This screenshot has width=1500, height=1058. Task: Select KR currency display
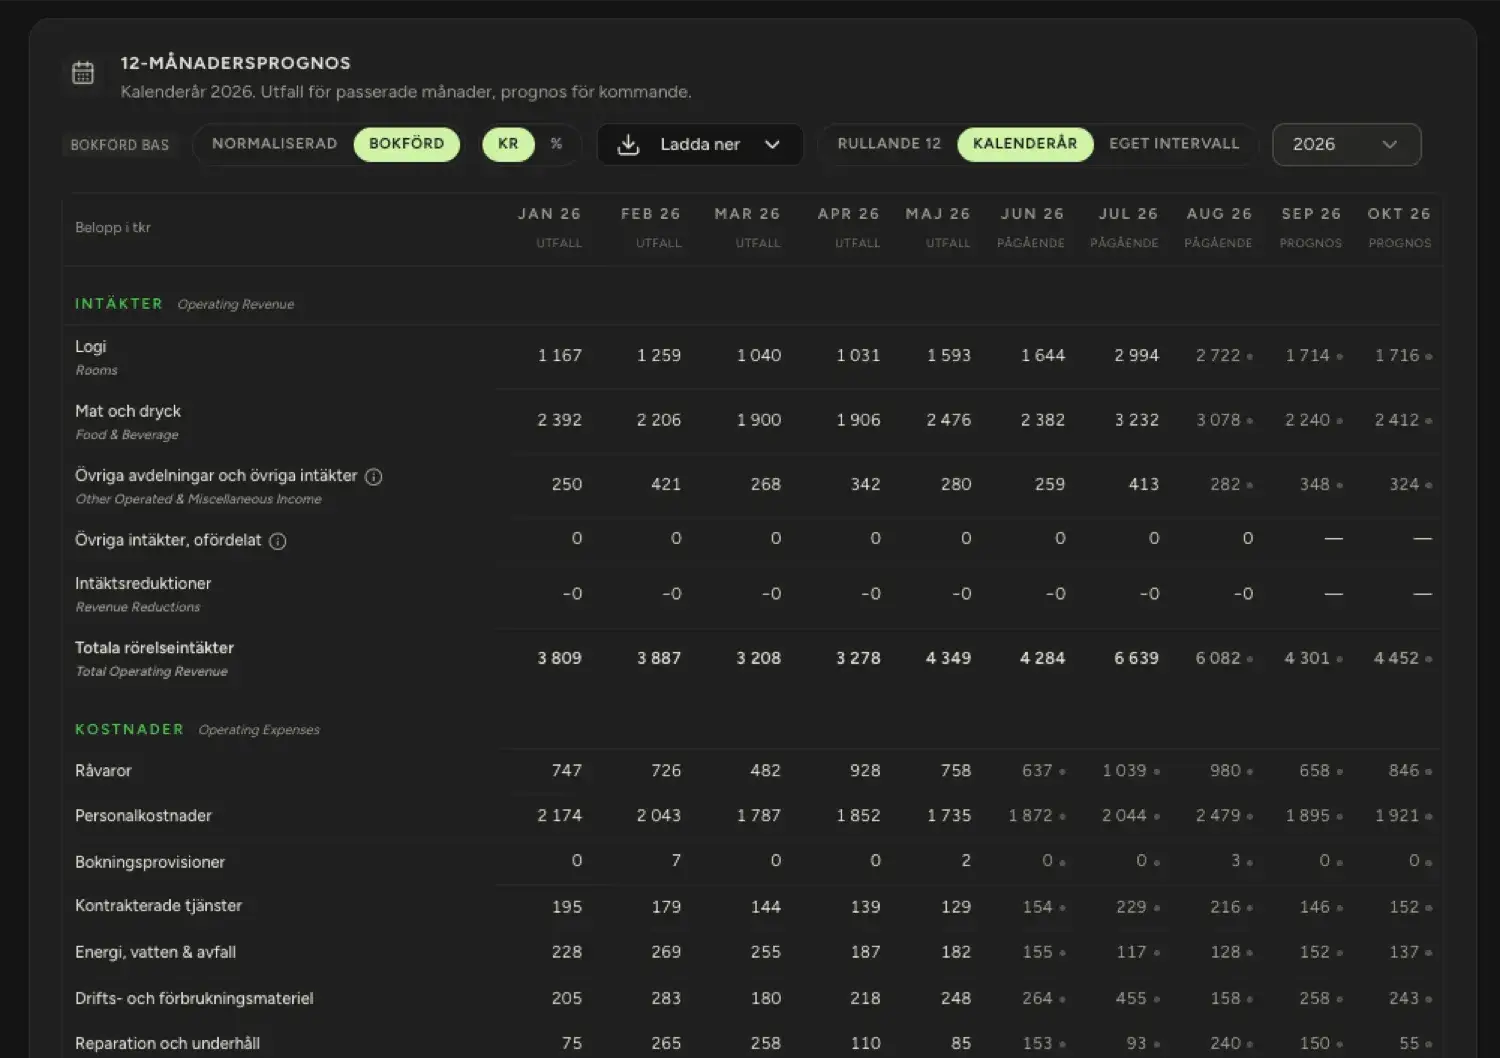pos(508,144)
